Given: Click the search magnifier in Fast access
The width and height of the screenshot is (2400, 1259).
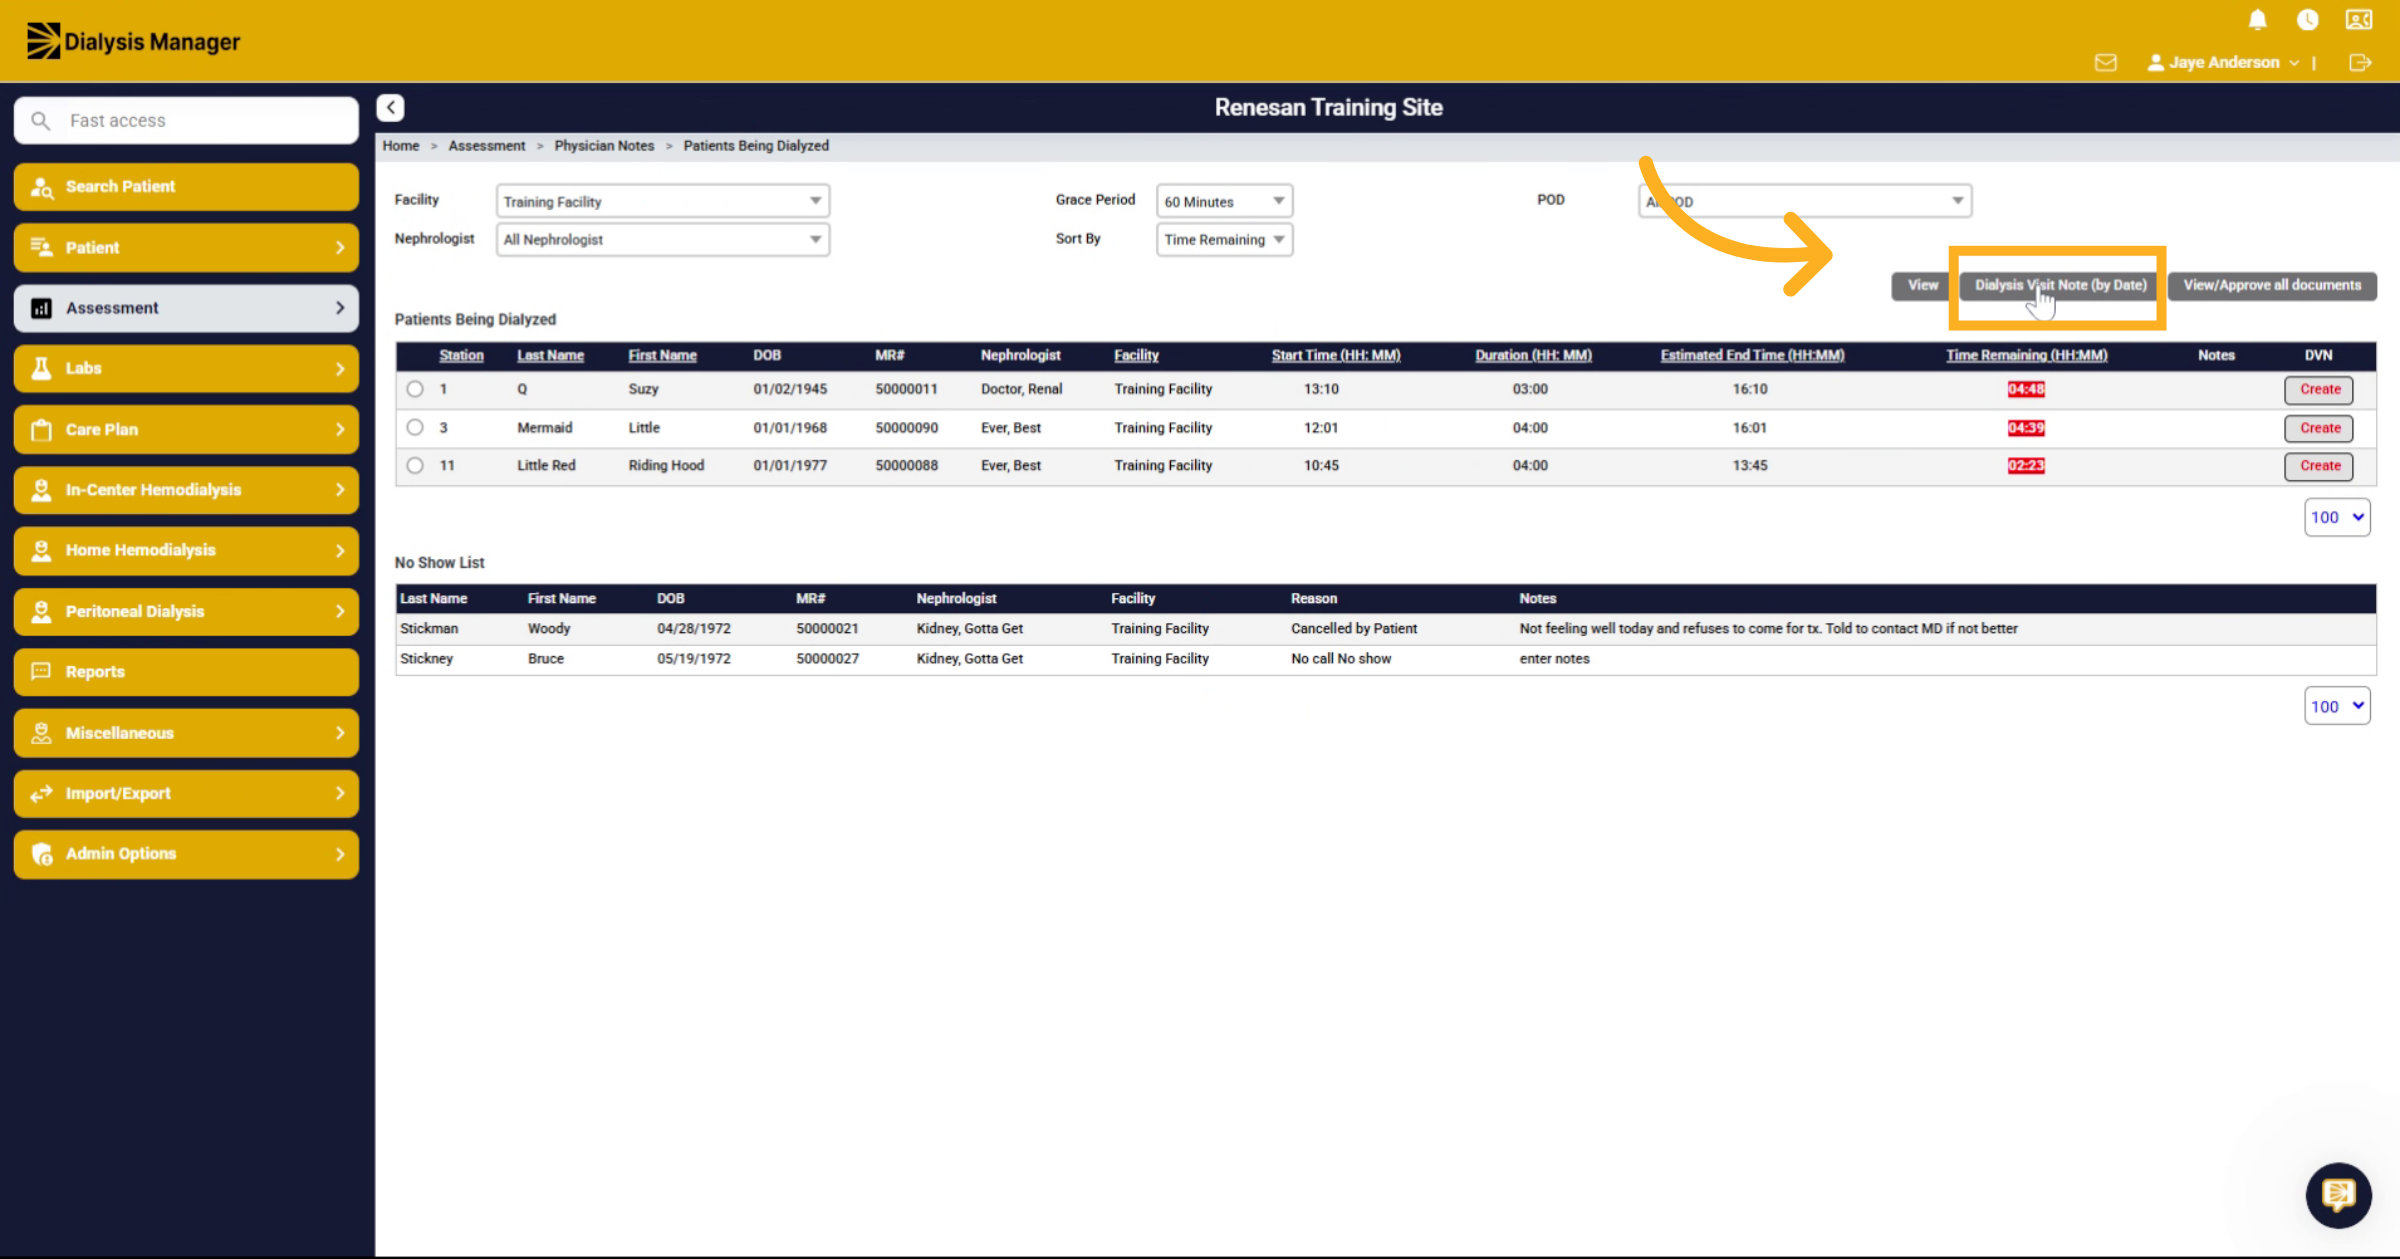Looking at the screenshot, I should coord(40,121).
